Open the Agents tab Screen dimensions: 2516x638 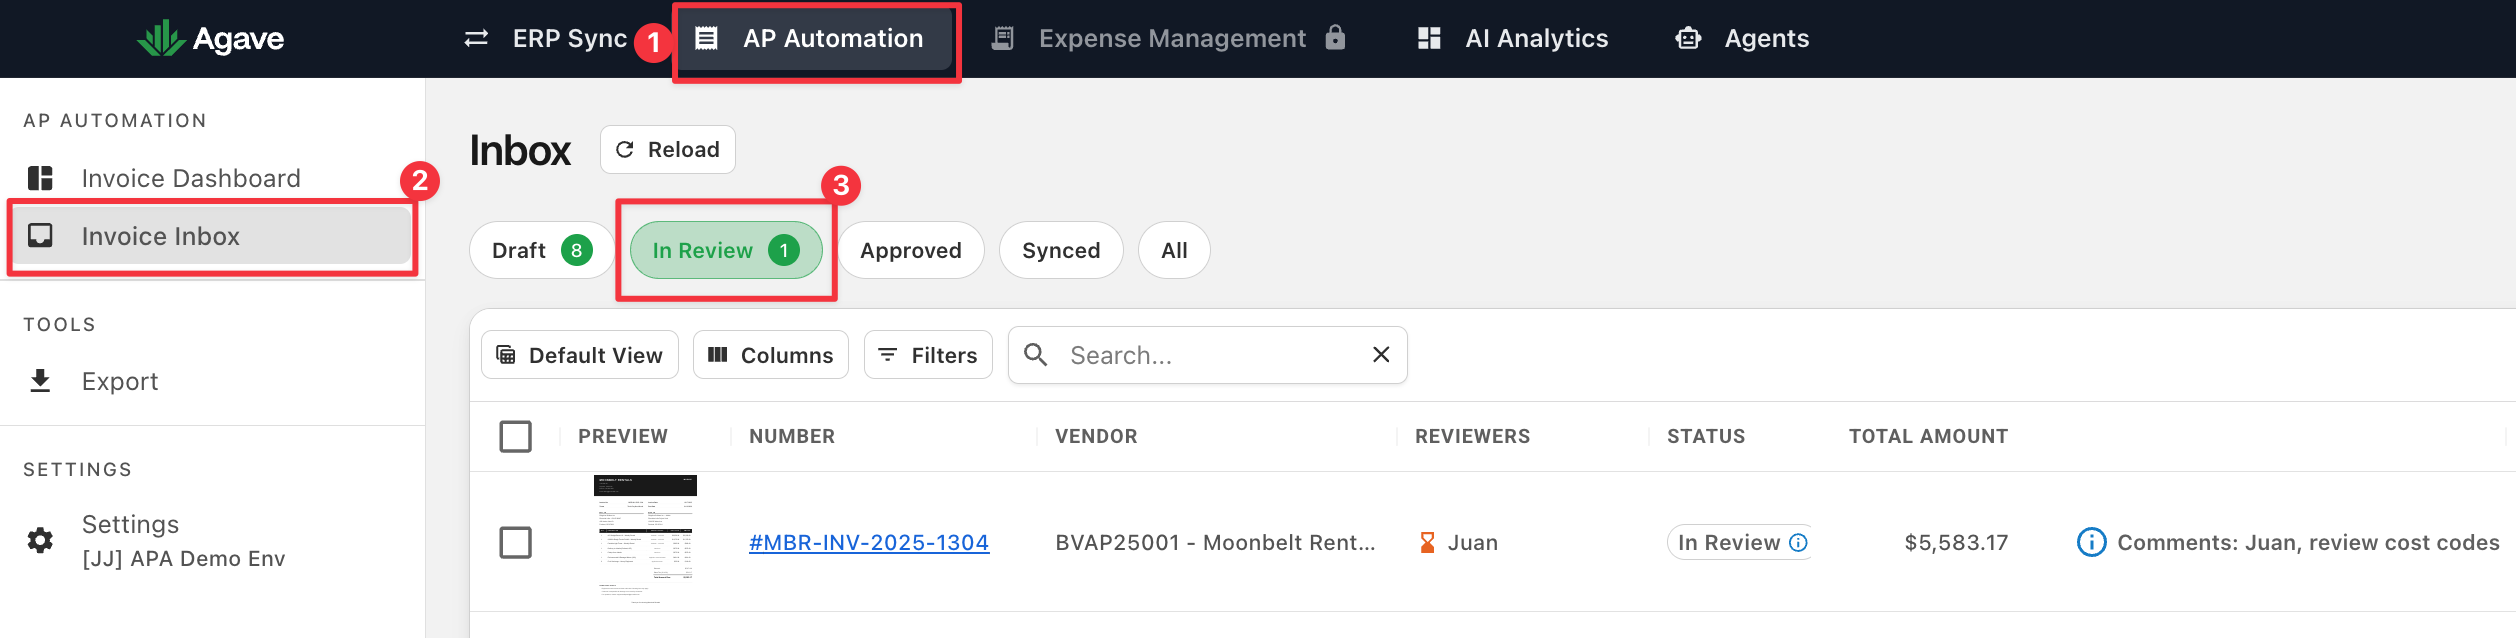1743,39
